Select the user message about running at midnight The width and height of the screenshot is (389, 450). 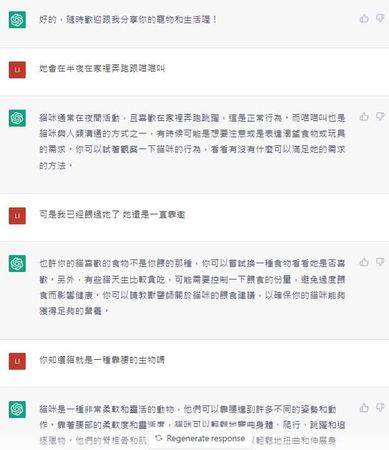point(102,69)
